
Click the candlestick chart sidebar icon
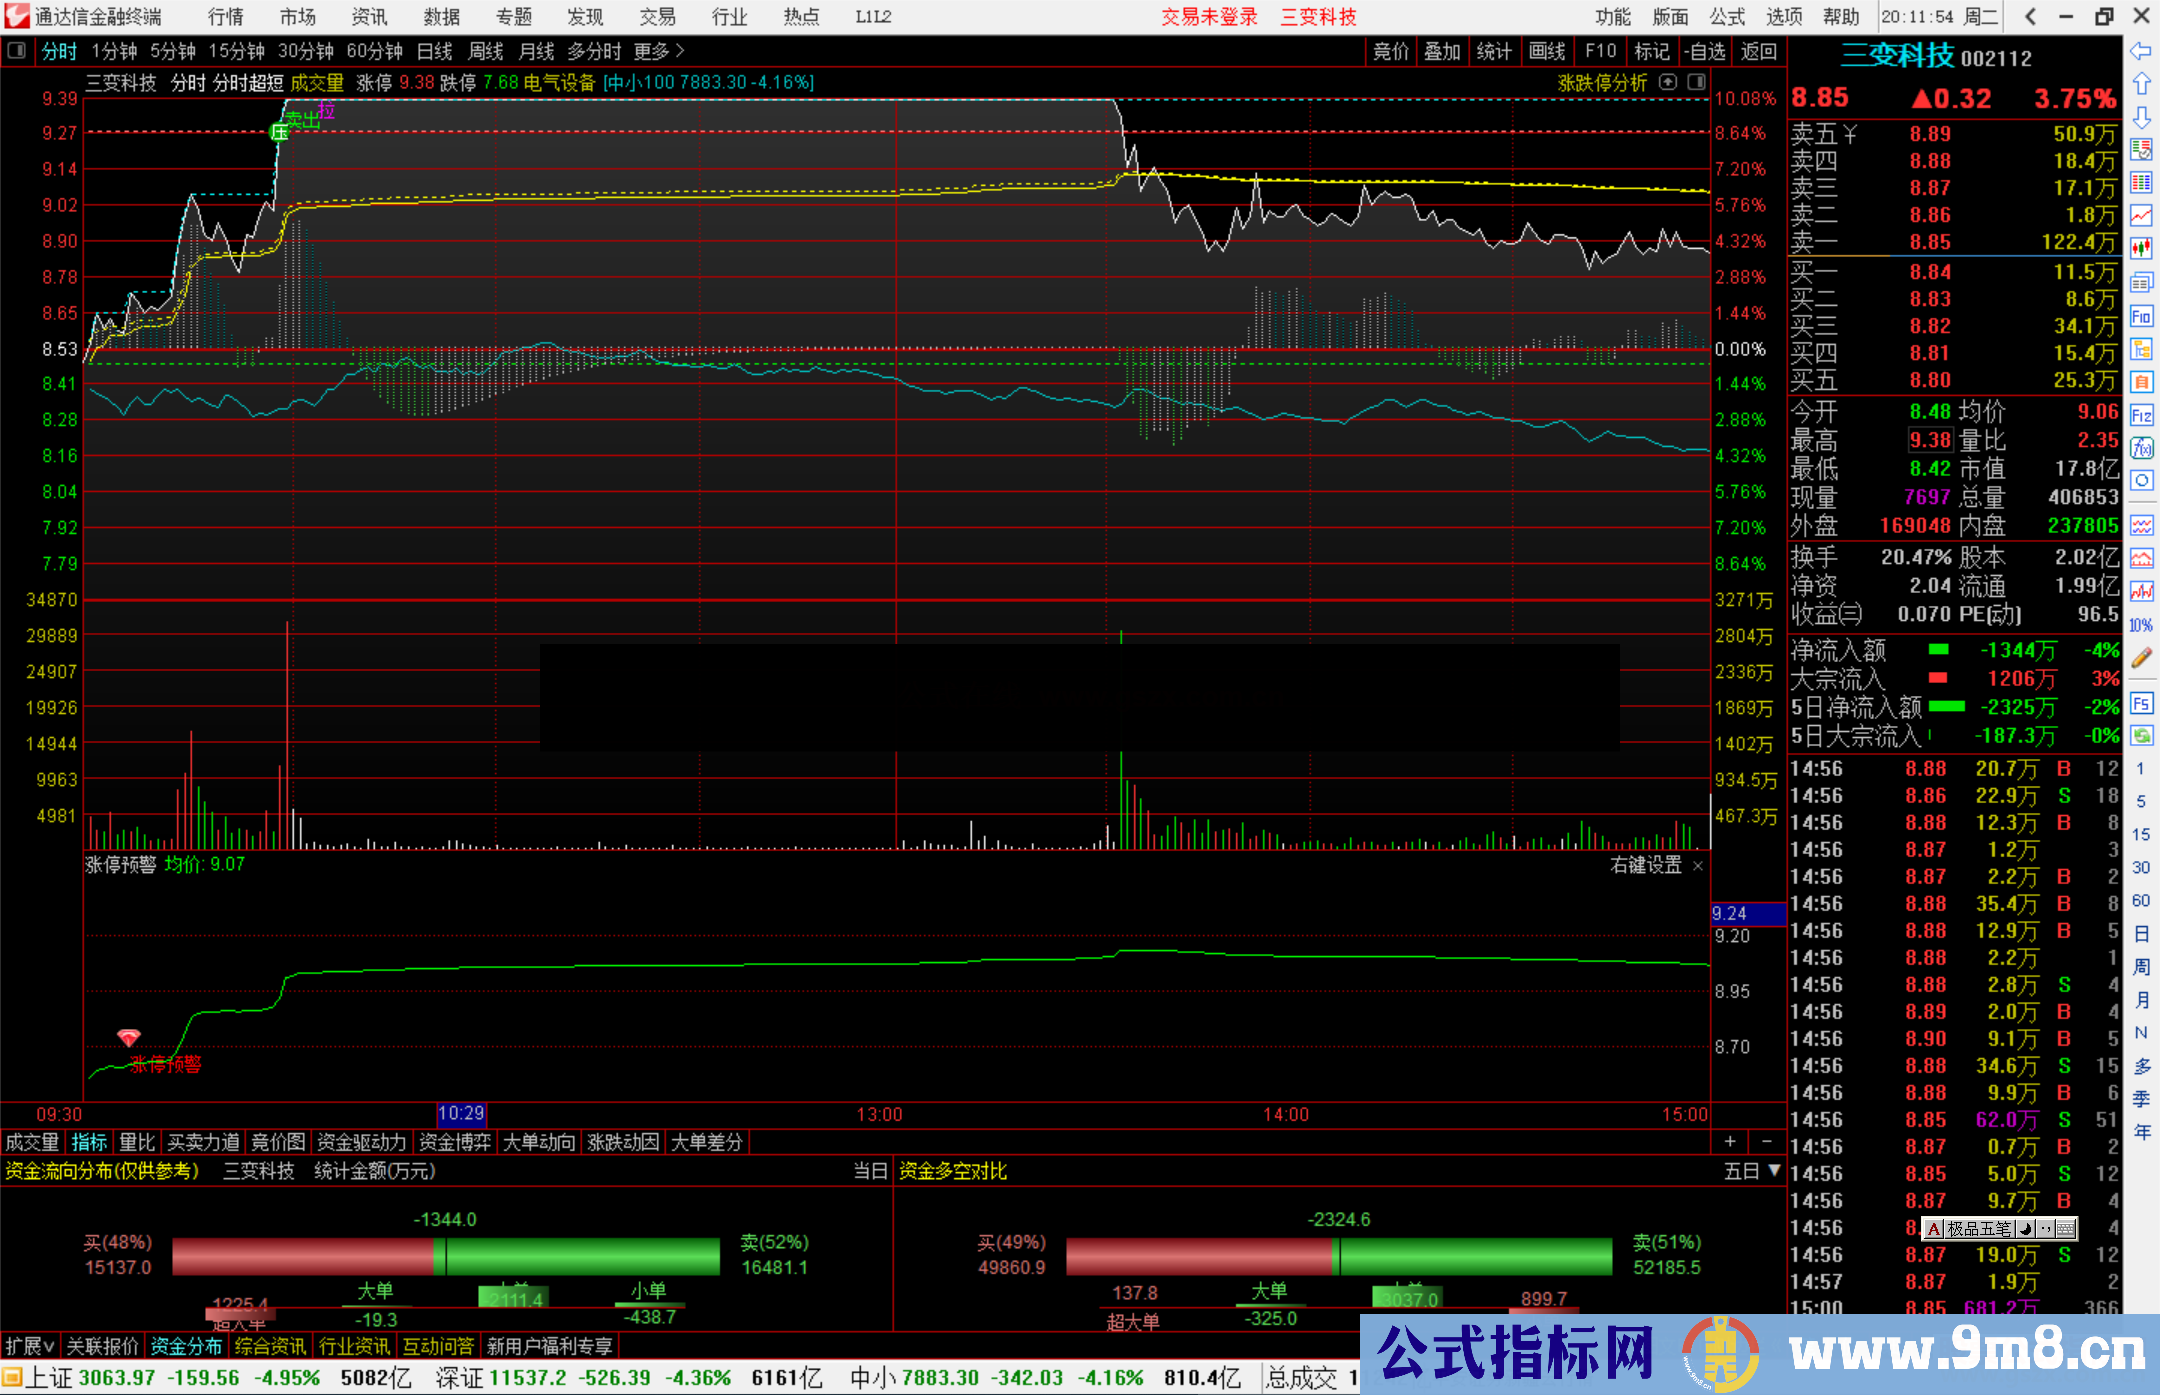click(x=2141, y=247)
